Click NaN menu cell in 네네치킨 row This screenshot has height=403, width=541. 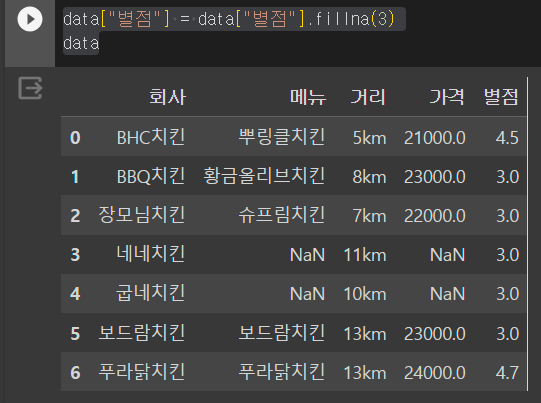(x=307, y=255)
